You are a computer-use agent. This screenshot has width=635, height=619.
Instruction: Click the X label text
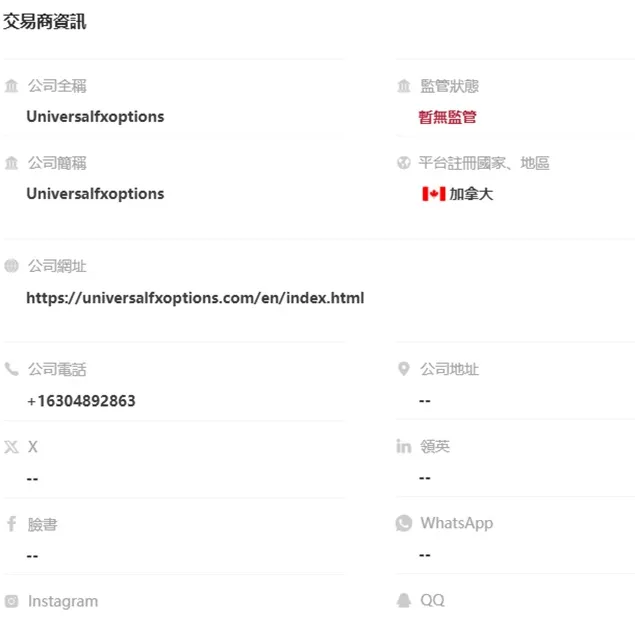coord(33,447)
